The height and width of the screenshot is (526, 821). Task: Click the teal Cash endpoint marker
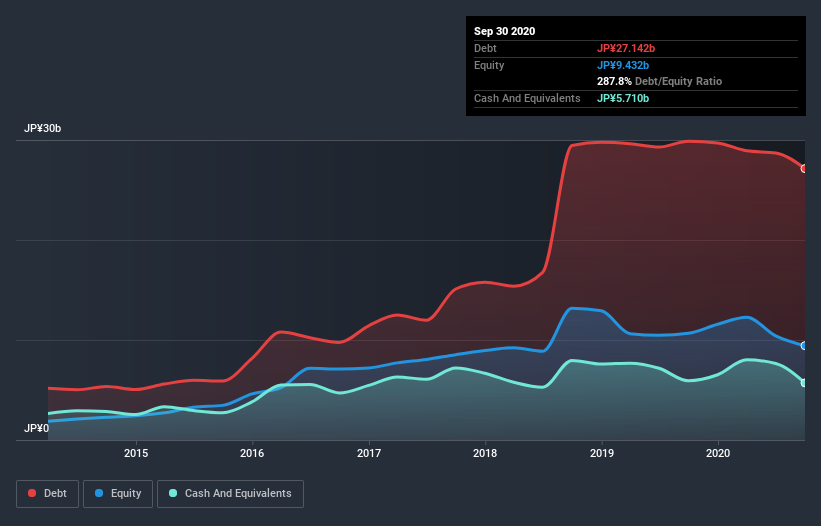click(x=804, y=383)
